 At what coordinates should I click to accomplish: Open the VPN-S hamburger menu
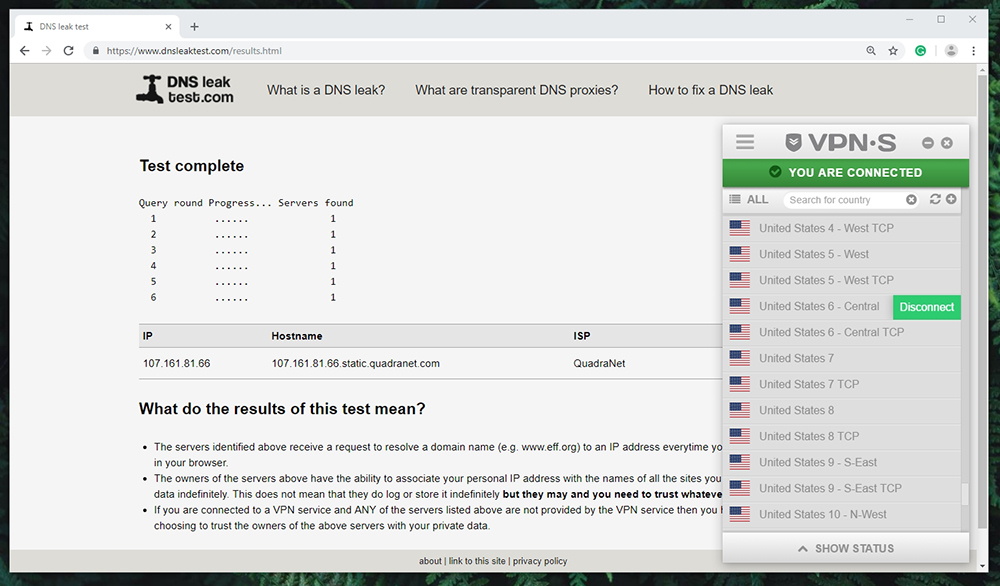(x=744, y=142)
